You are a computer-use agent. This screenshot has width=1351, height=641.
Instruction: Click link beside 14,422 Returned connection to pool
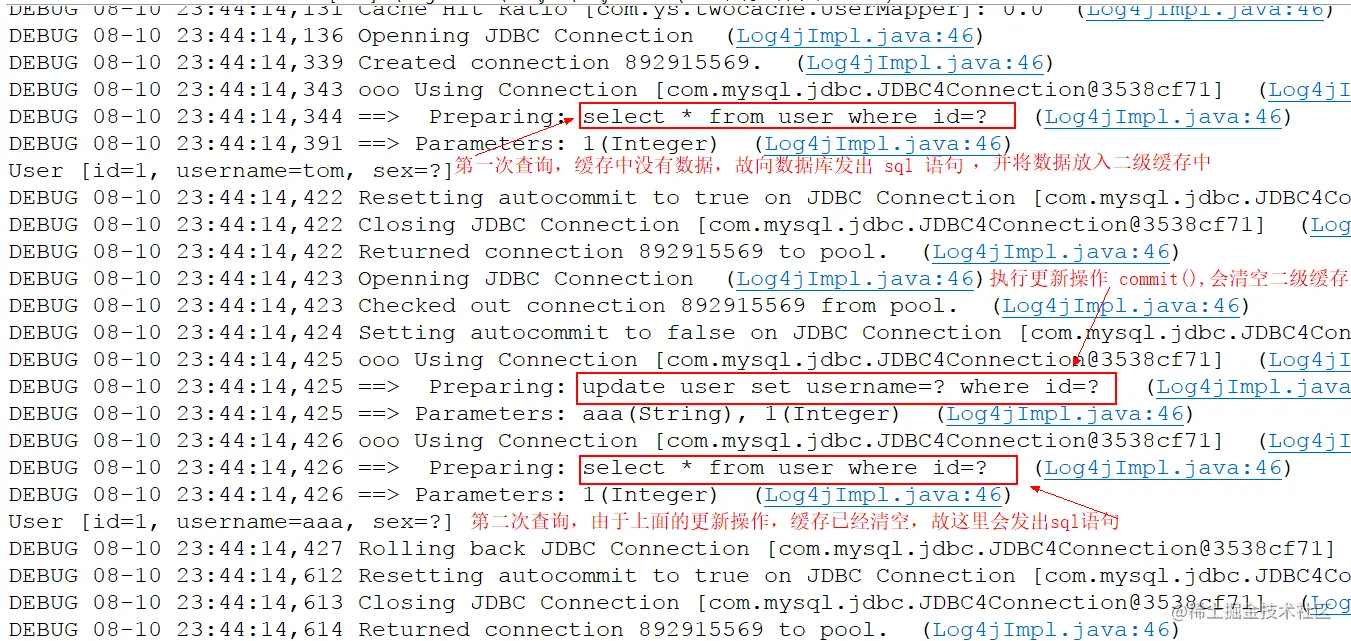tap(1051, 252)
